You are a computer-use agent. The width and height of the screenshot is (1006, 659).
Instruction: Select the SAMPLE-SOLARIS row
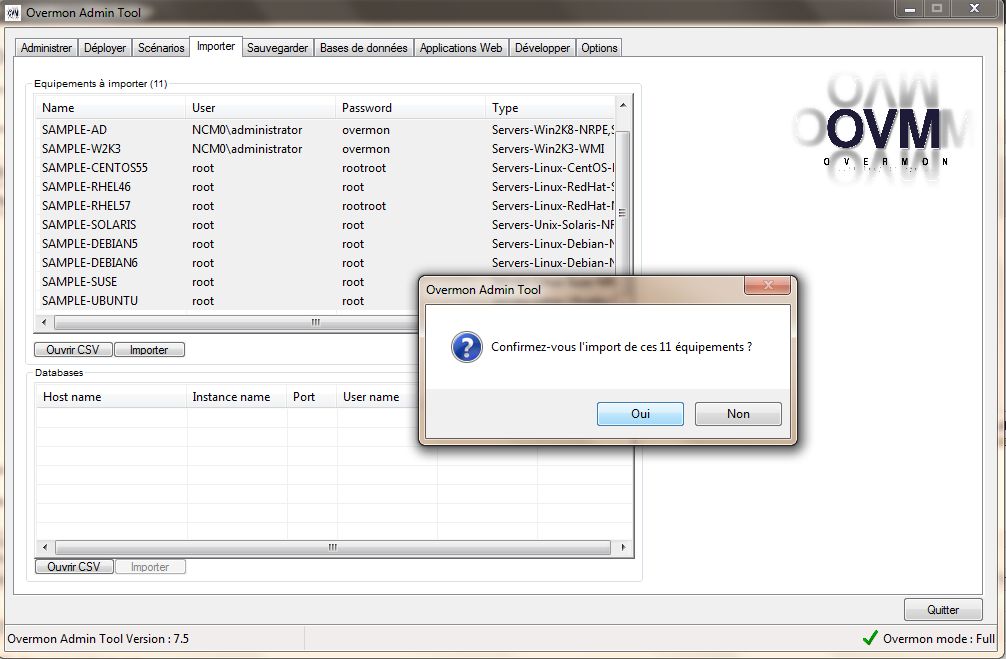[325, 225]
